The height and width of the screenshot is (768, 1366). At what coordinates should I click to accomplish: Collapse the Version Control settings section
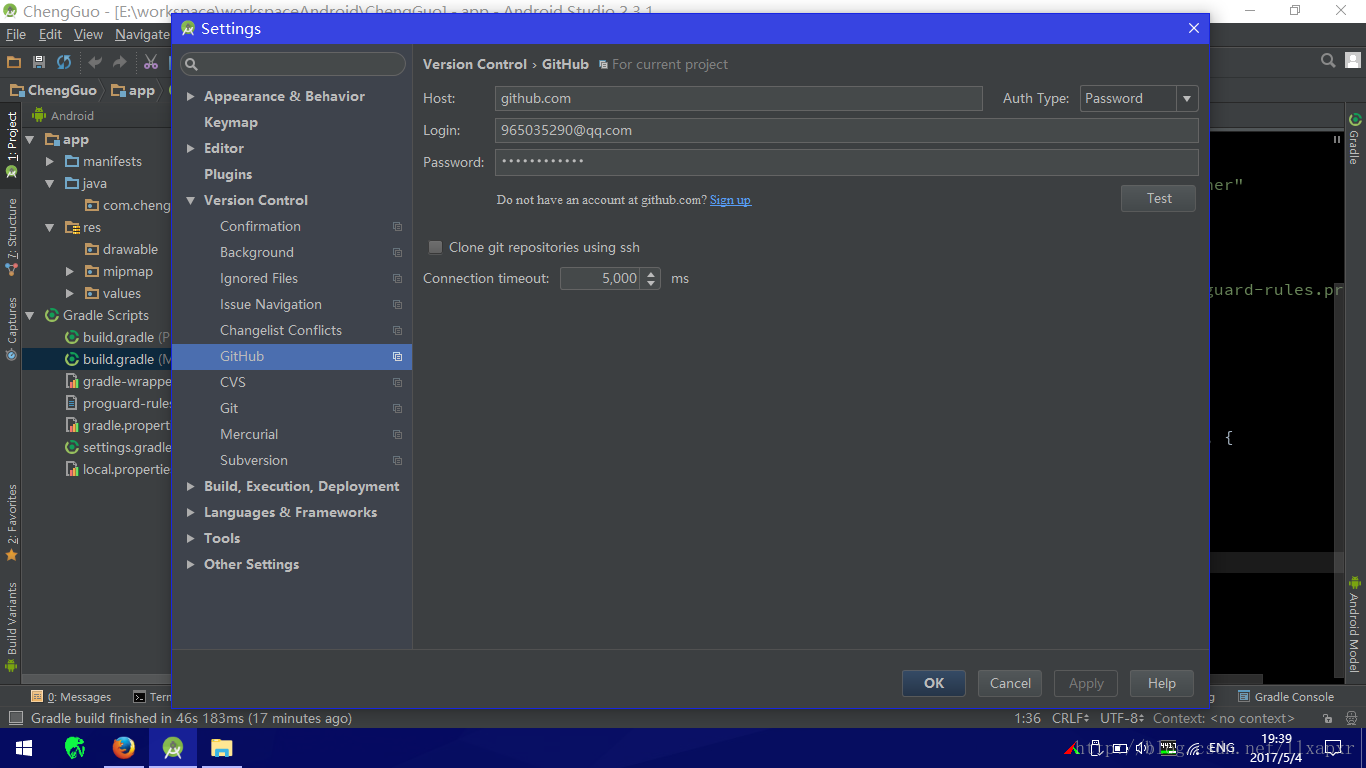tap(191, 201)
